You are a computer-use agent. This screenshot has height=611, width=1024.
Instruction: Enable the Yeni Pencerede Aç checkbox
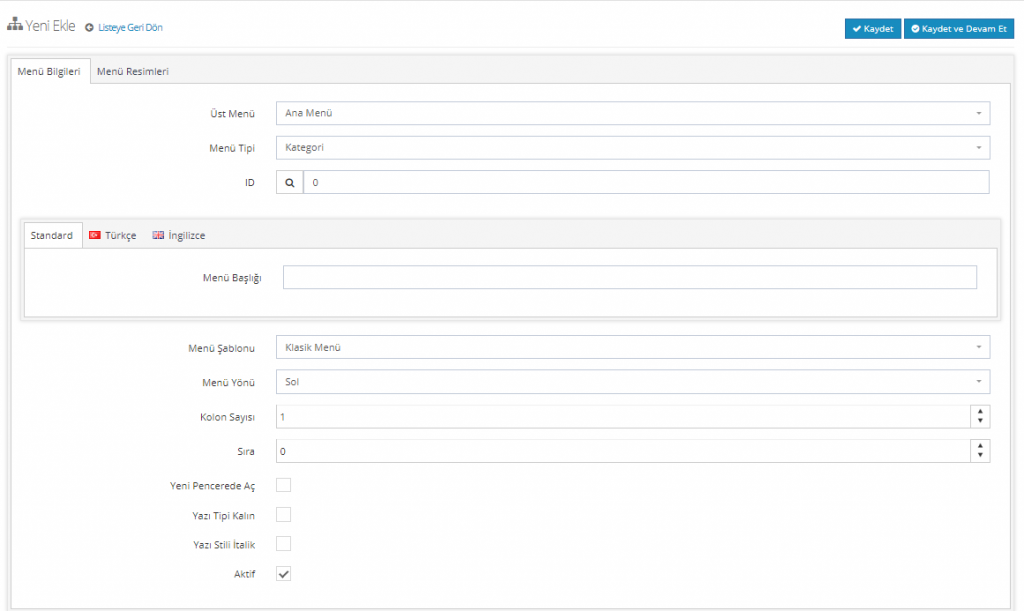coord(283,485)
